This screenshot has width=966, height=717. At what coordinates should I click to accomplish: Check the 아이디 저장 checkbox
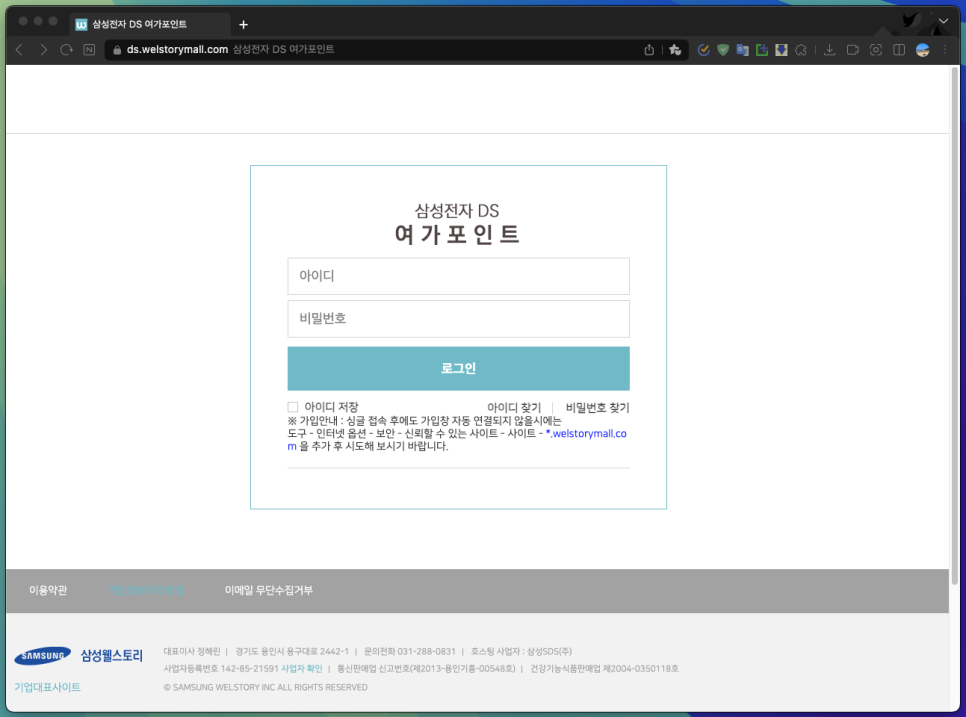tap(293, 407)
